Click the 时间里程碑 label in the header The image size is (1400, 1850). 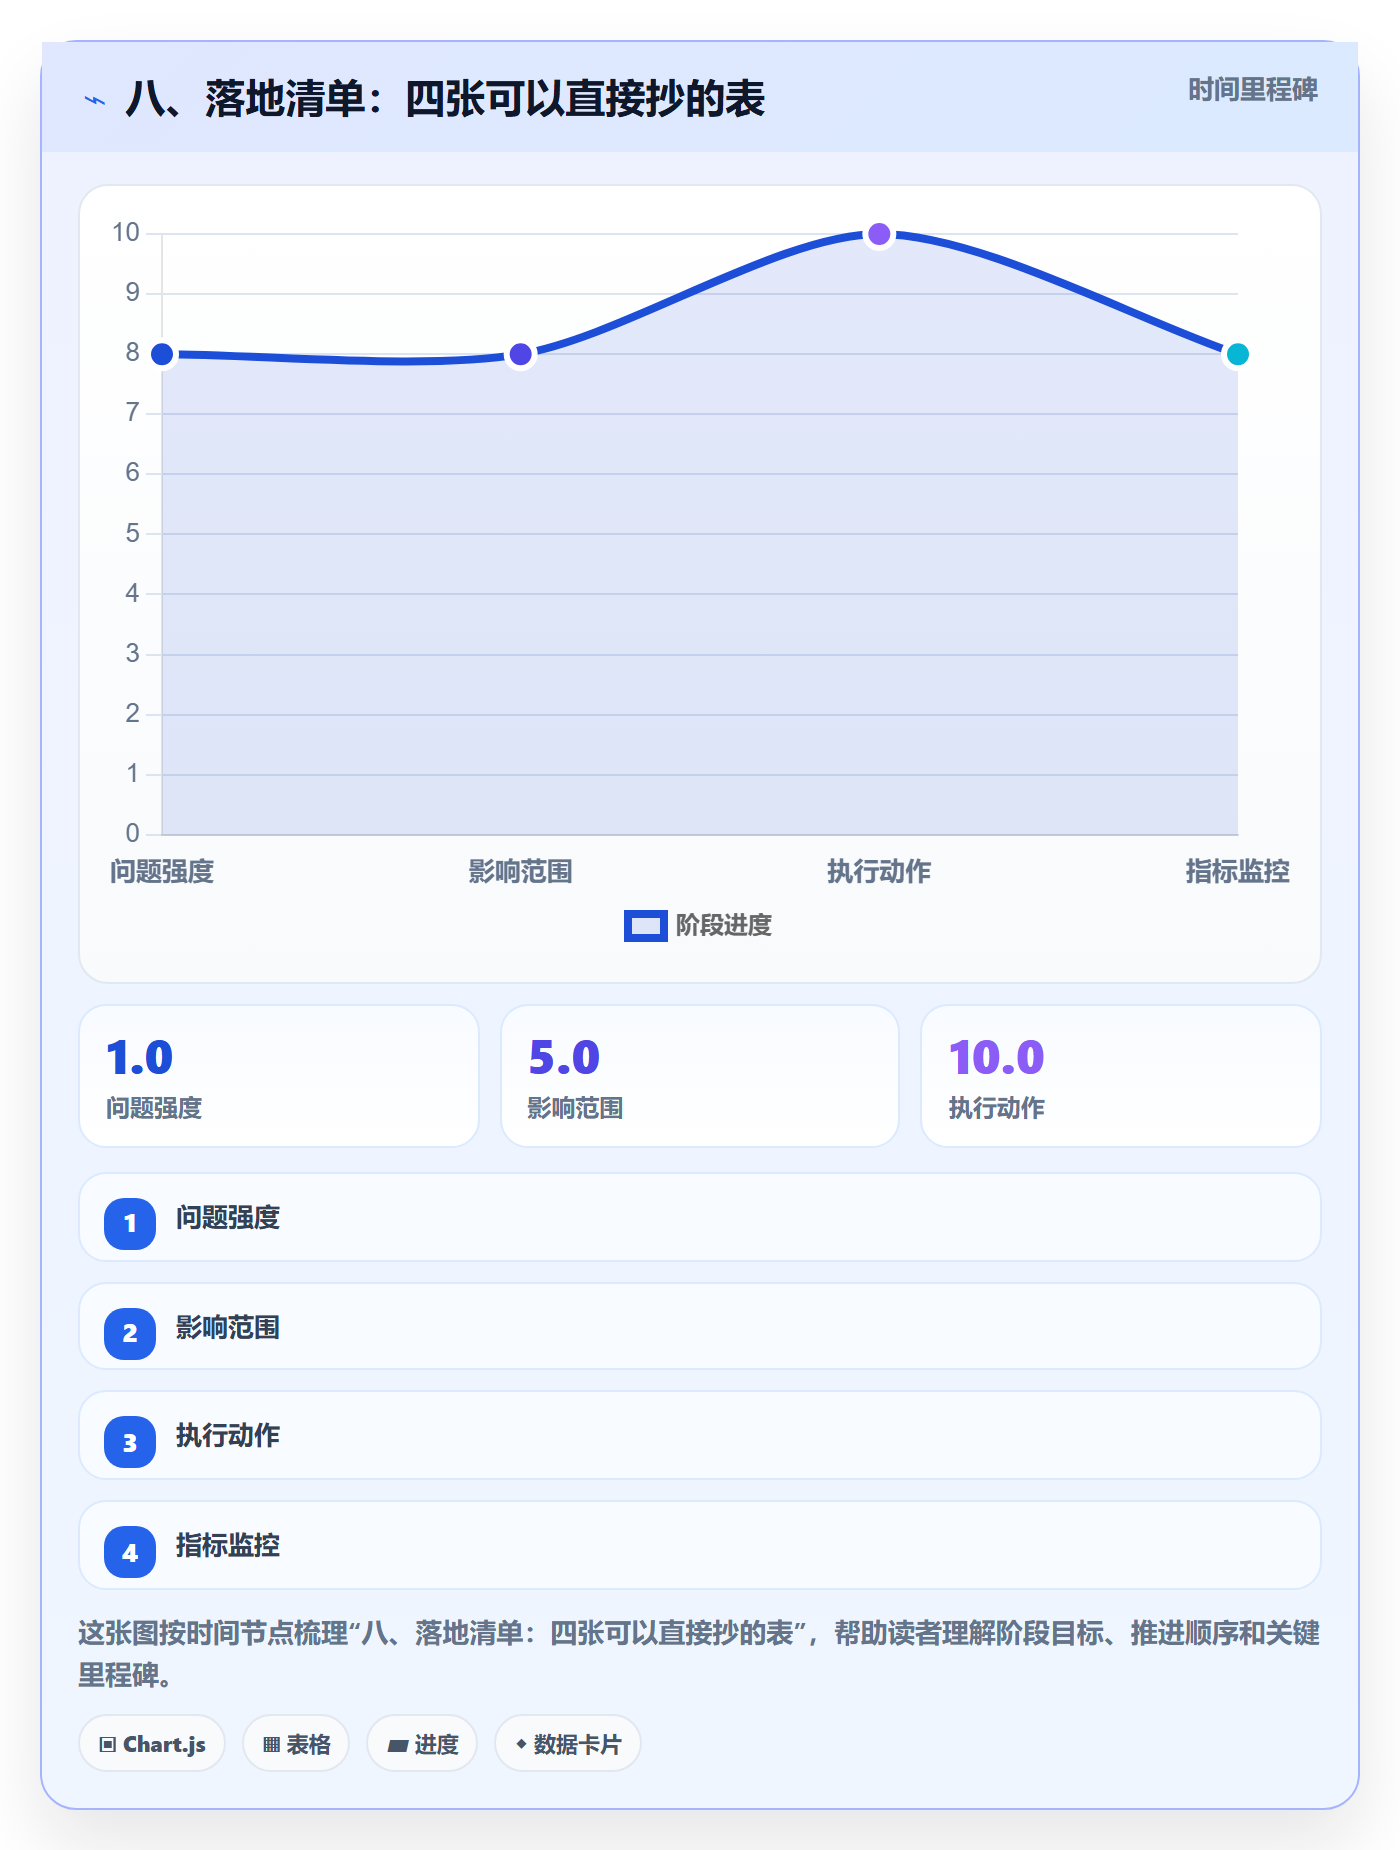tap(1252, 90)
